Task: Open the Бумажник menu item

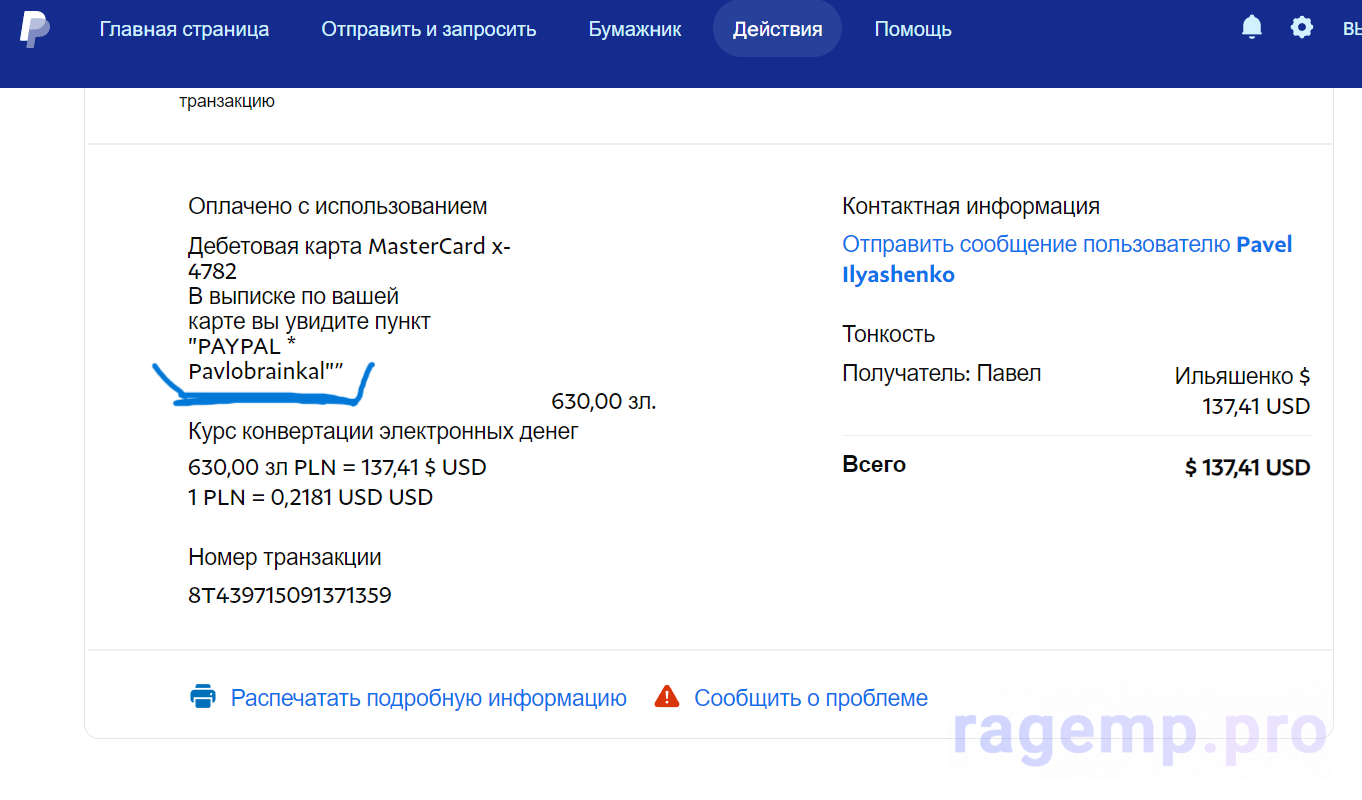Action: coord(635,29)
